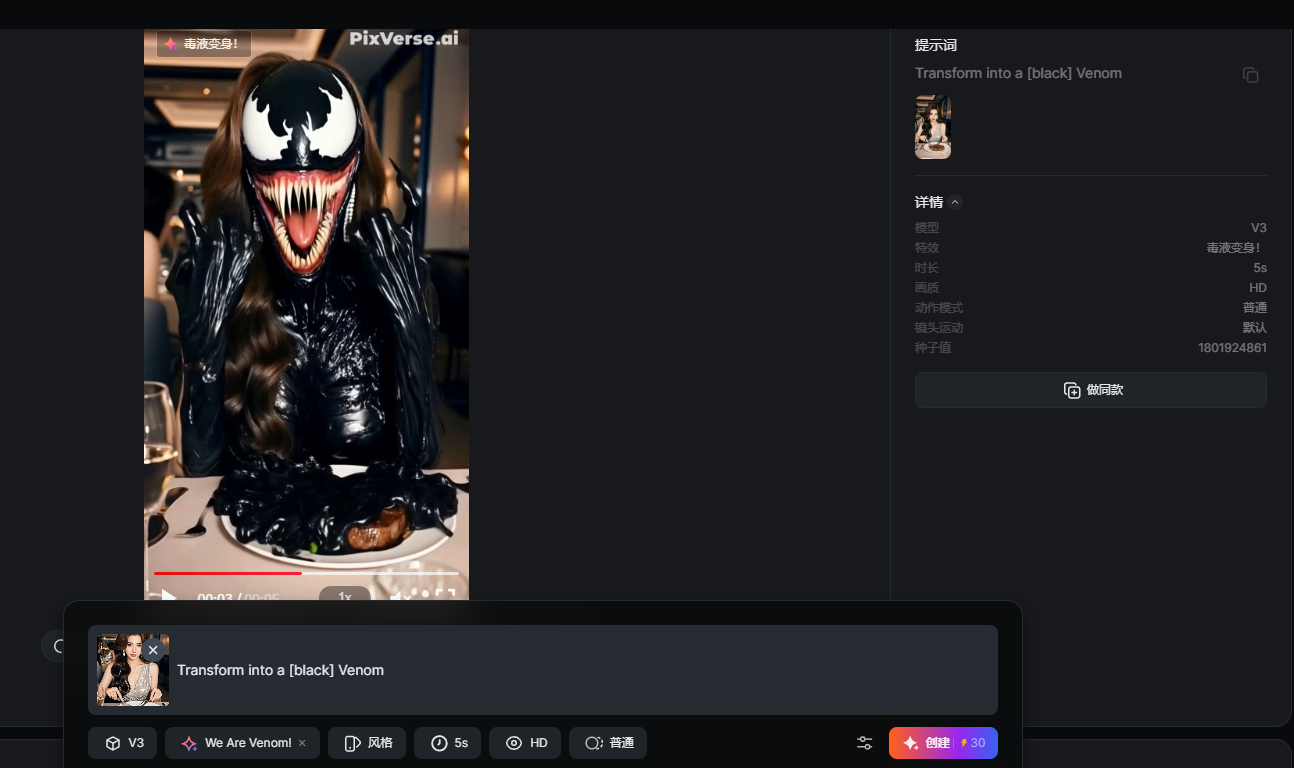This screenshot has width=1294, height=768.
Task: Click the 创建 create button
Action: click(942, 743)
